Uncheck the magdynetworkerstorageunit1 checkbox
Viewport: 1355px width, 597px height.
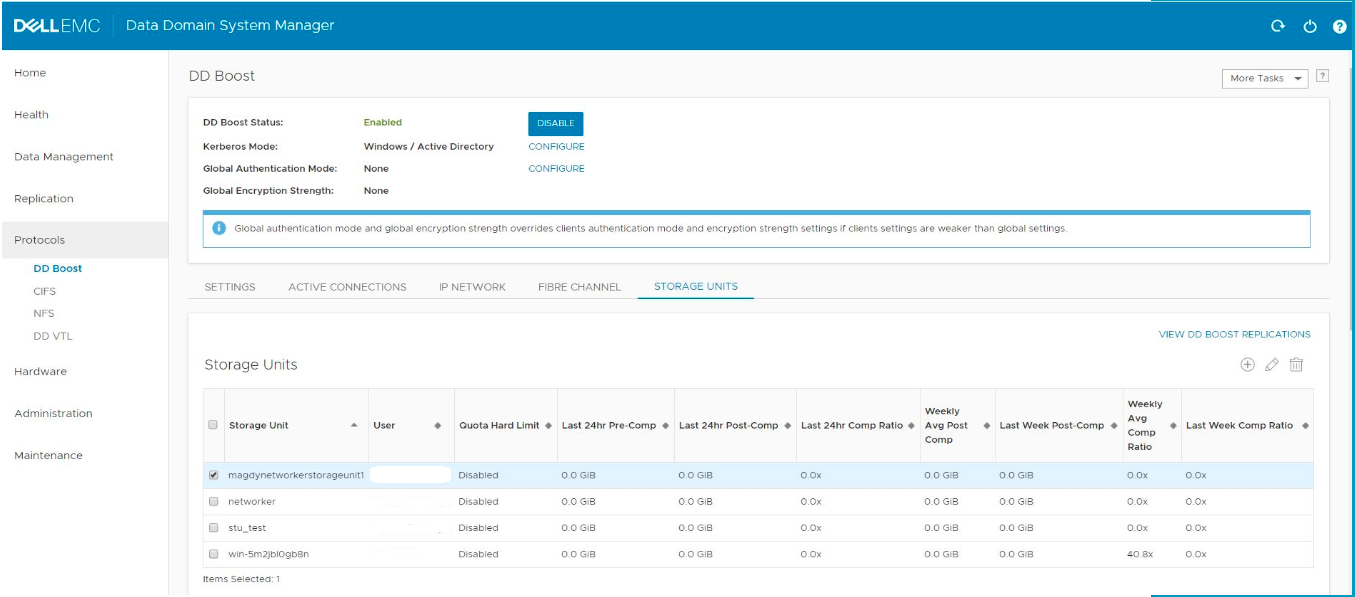point(213,475)
